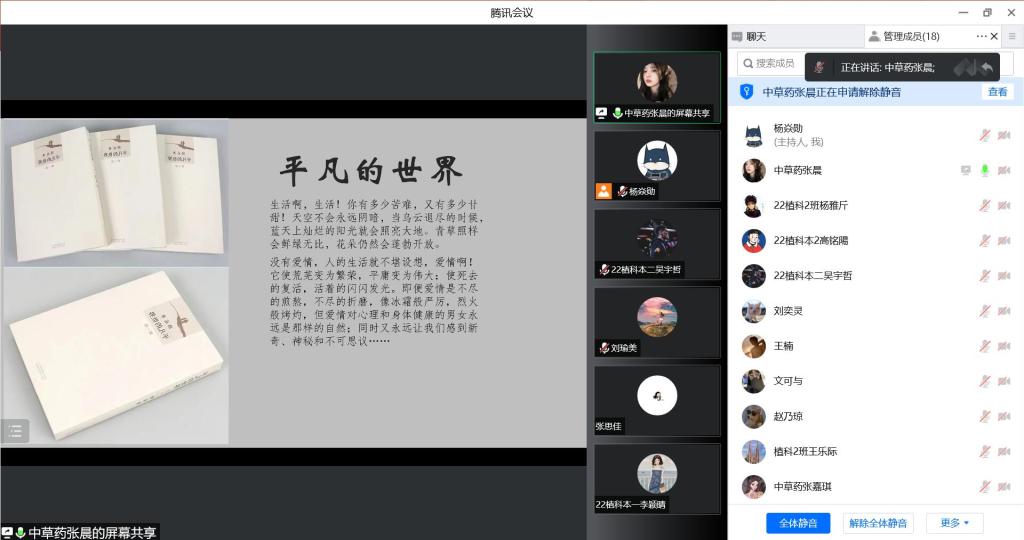The height and width of the screenshot is (540, 1024).
Task: Toggle microphone for 22植科2班杨雅斤
Action: [x=985, y=205]
